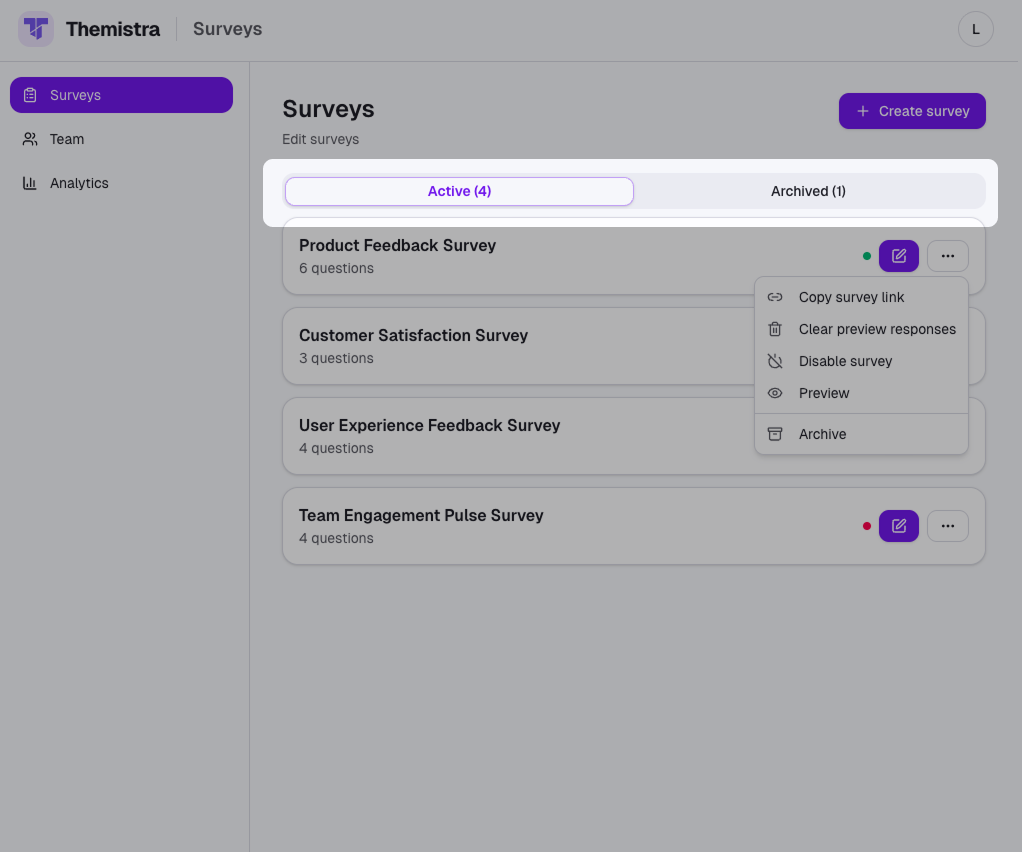1022x852 pixels.
Task: Open the options menu for Customer Satisfaction Survey
Action: tap(947, 345)
